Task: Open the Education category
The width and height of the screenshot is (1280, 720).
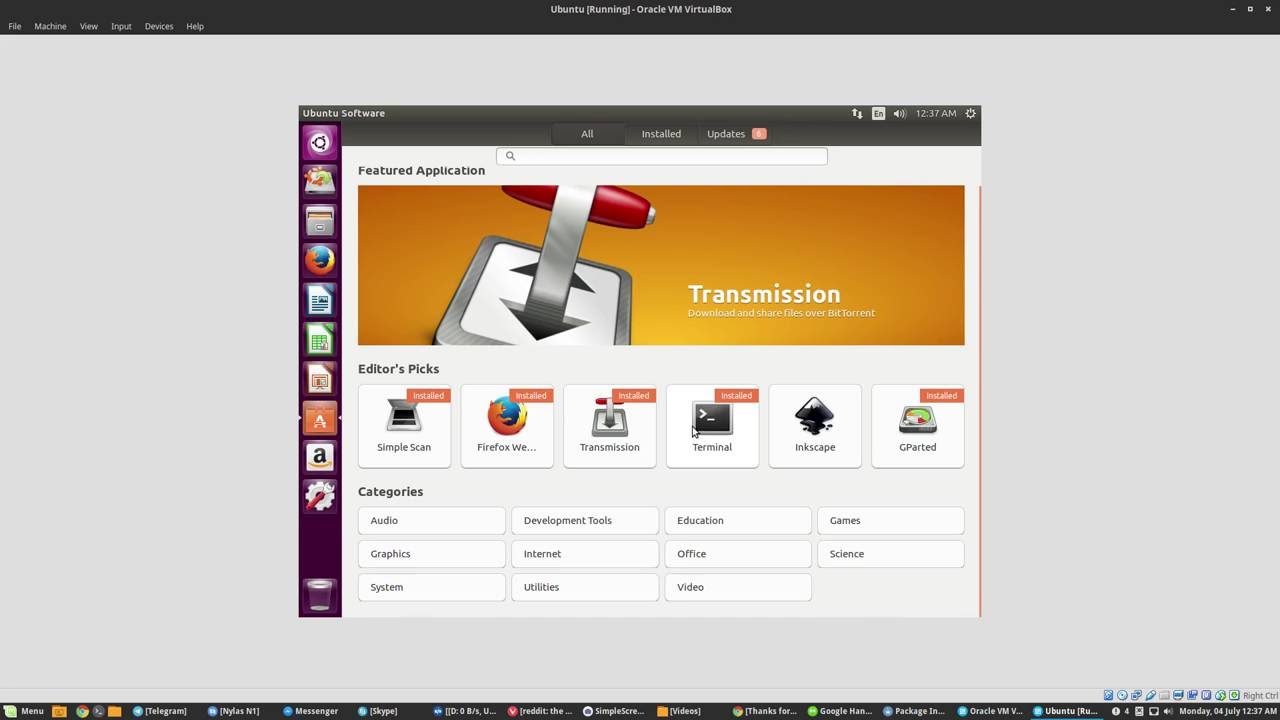Action: click(x=738, y=520)
